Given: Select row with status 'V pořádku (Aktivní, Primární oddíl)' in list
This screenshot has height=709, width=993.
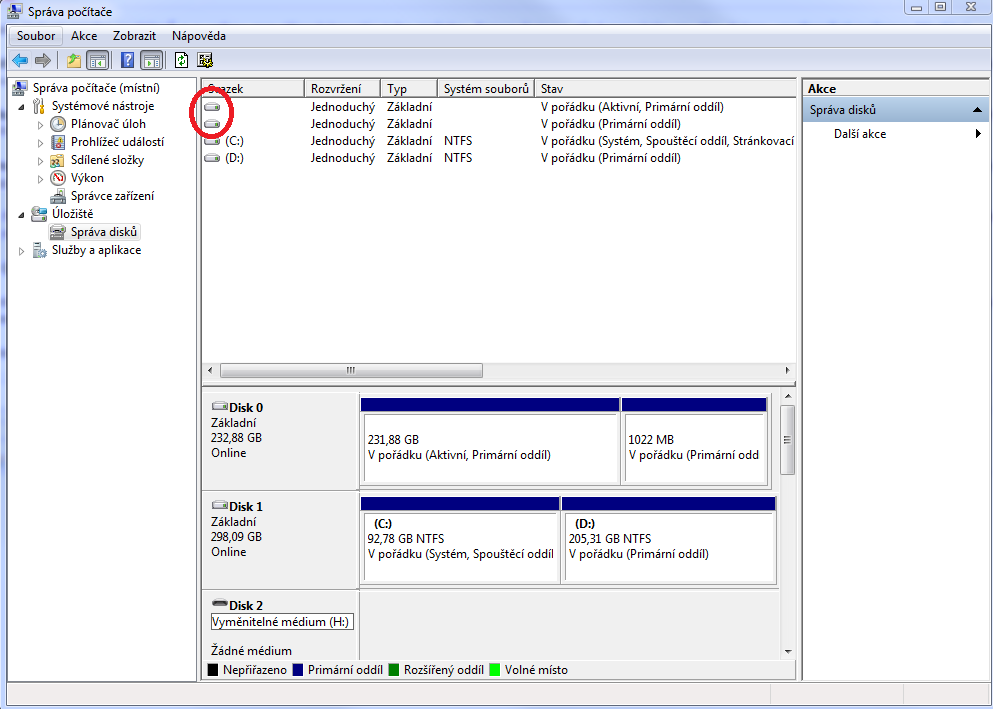Looking at the screenshot, I should [498, 107].
